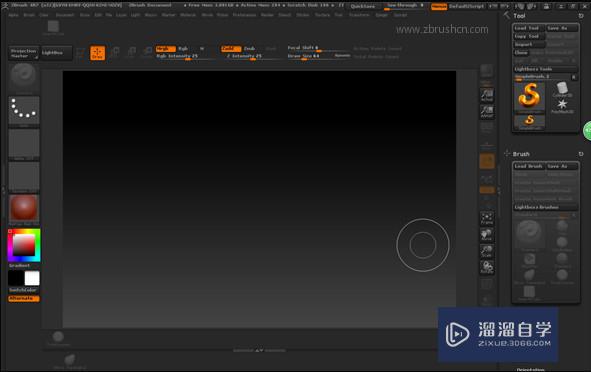
Task: Toggle the orange Perspective button on right shelf
Action: tap(487, 161)
